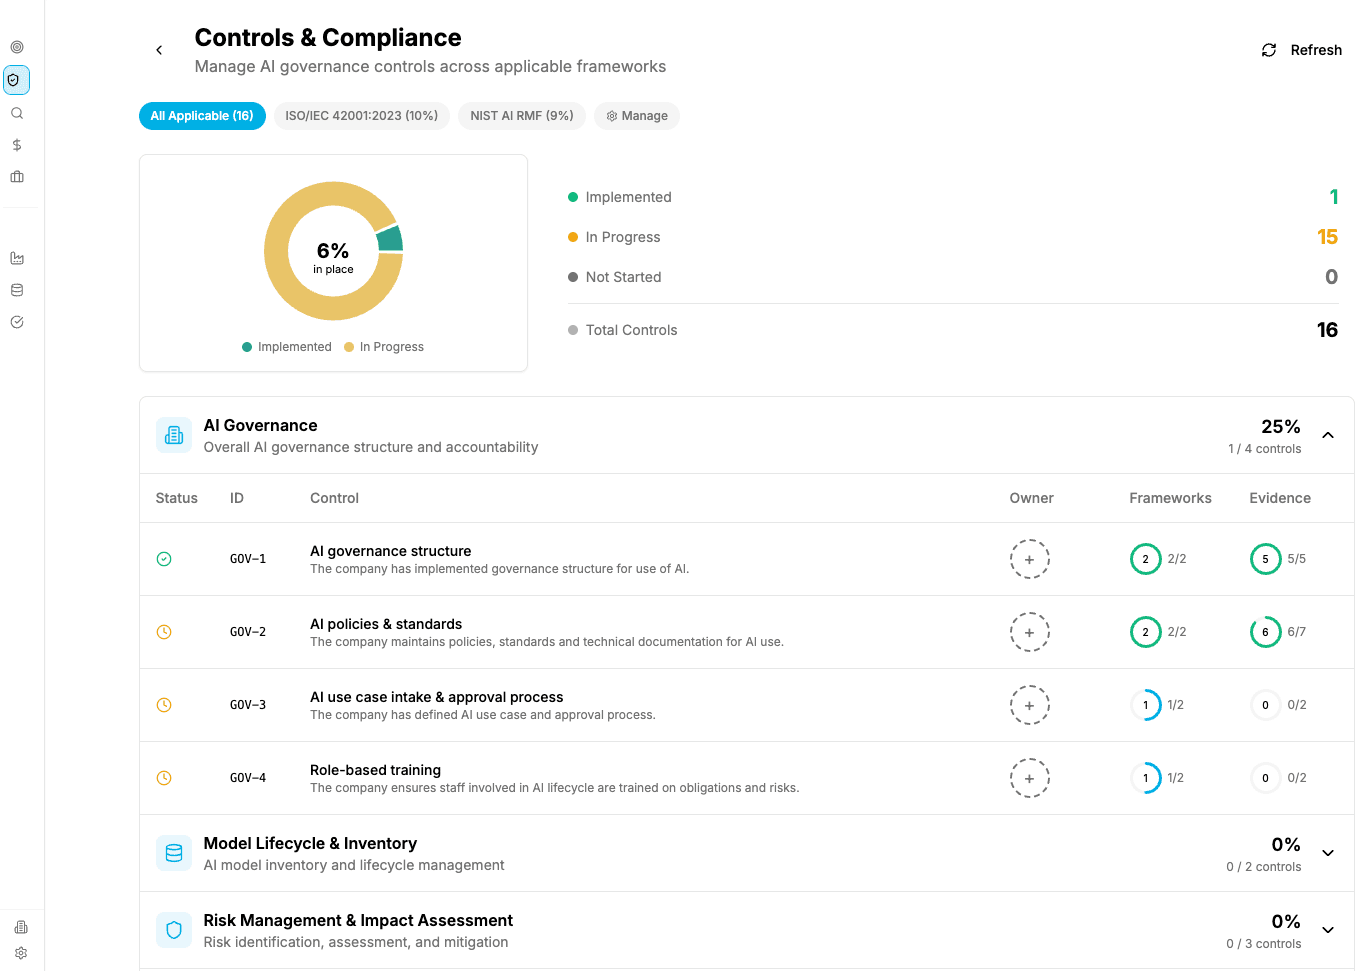Click the target icon in the sidebar
1368x971 pixels.
(17, 47)
